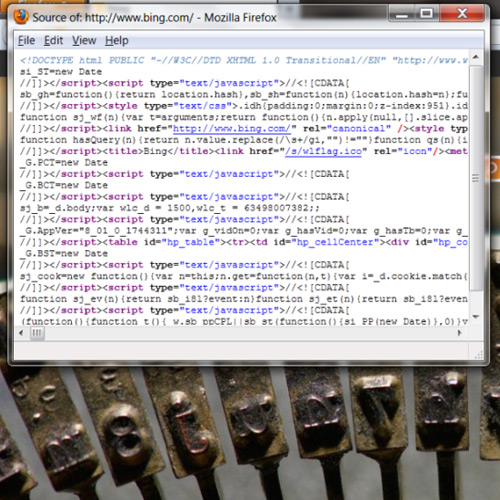
Task: Open the Edit menu
Action: [53, 41]
